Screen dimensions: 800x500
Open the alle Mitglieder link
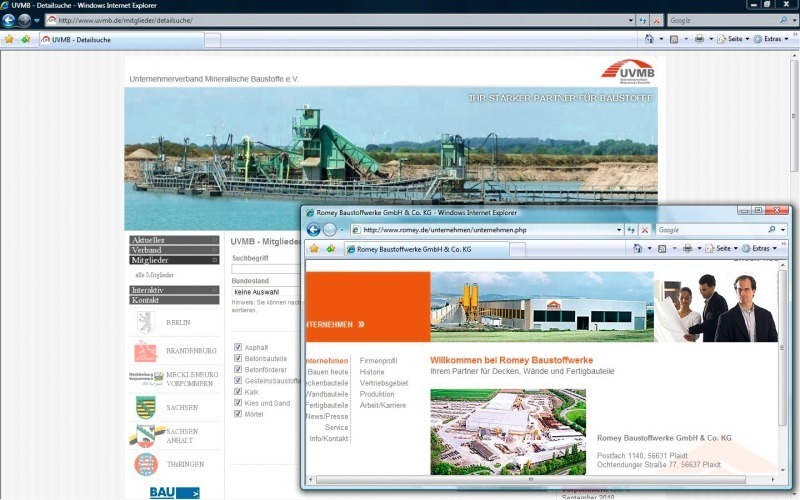[155, 275]
